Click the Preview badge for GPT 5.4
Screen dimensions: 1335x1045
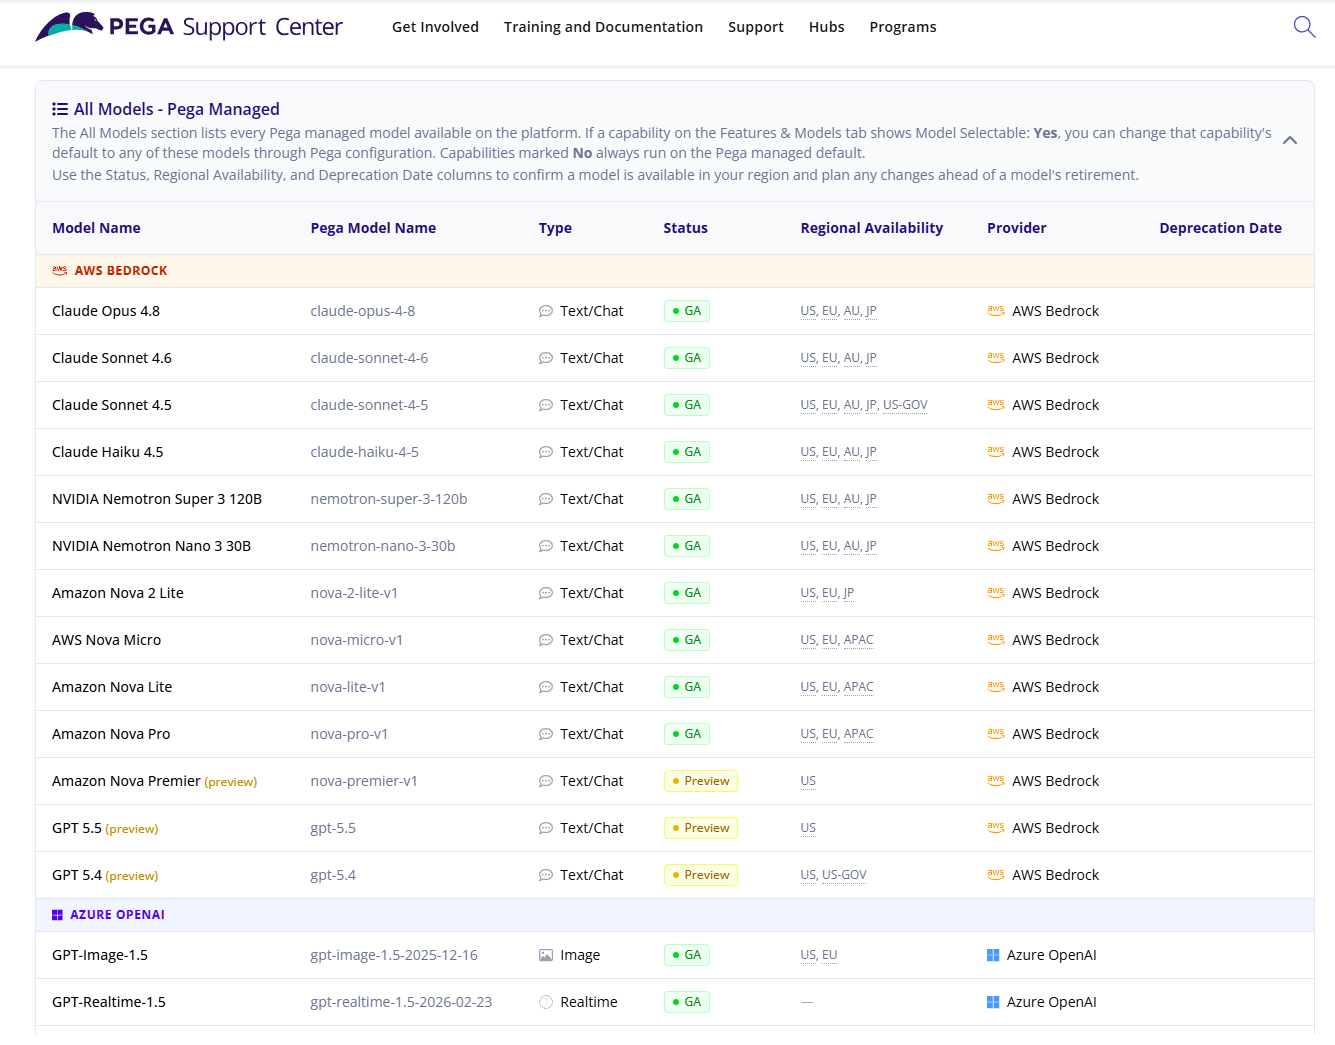click(701, 875)
